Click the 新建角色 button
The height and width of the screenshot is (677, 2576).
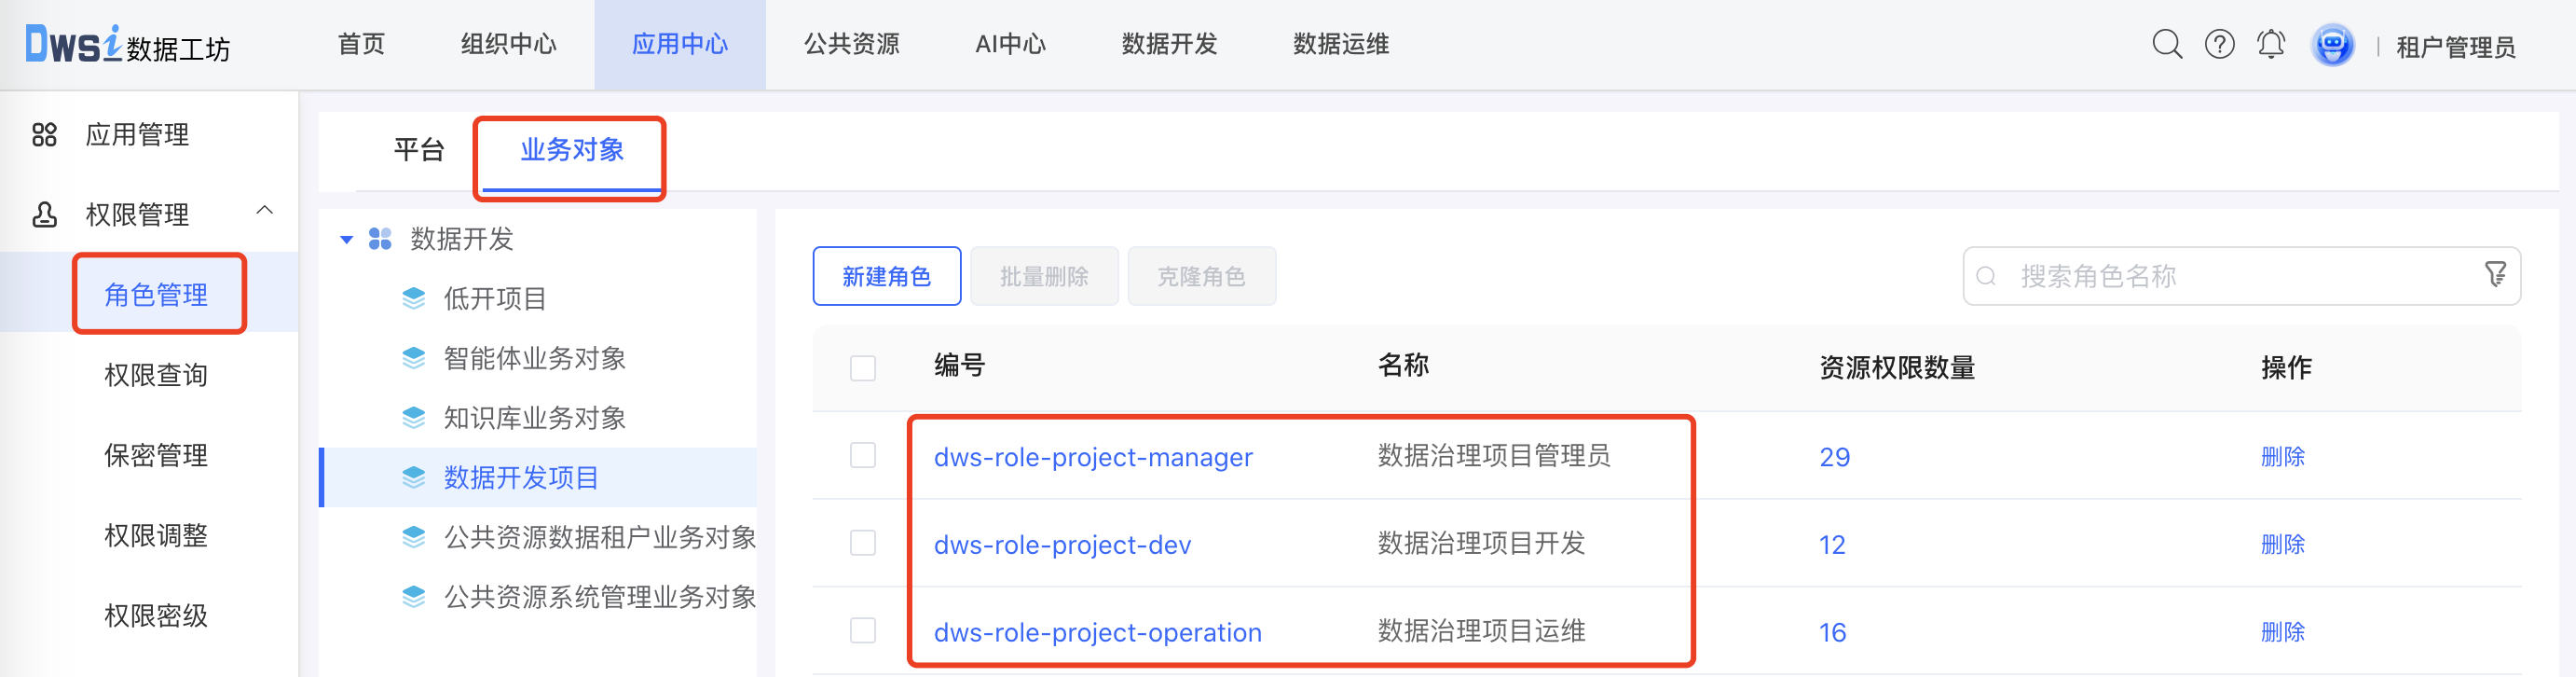coord(886,276)
